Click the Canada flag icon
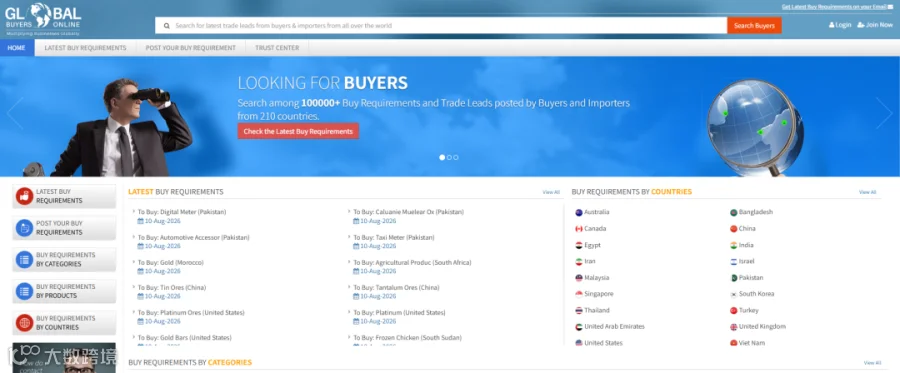The height and width of the screenshot is (373, 900). tap(579, 229)
